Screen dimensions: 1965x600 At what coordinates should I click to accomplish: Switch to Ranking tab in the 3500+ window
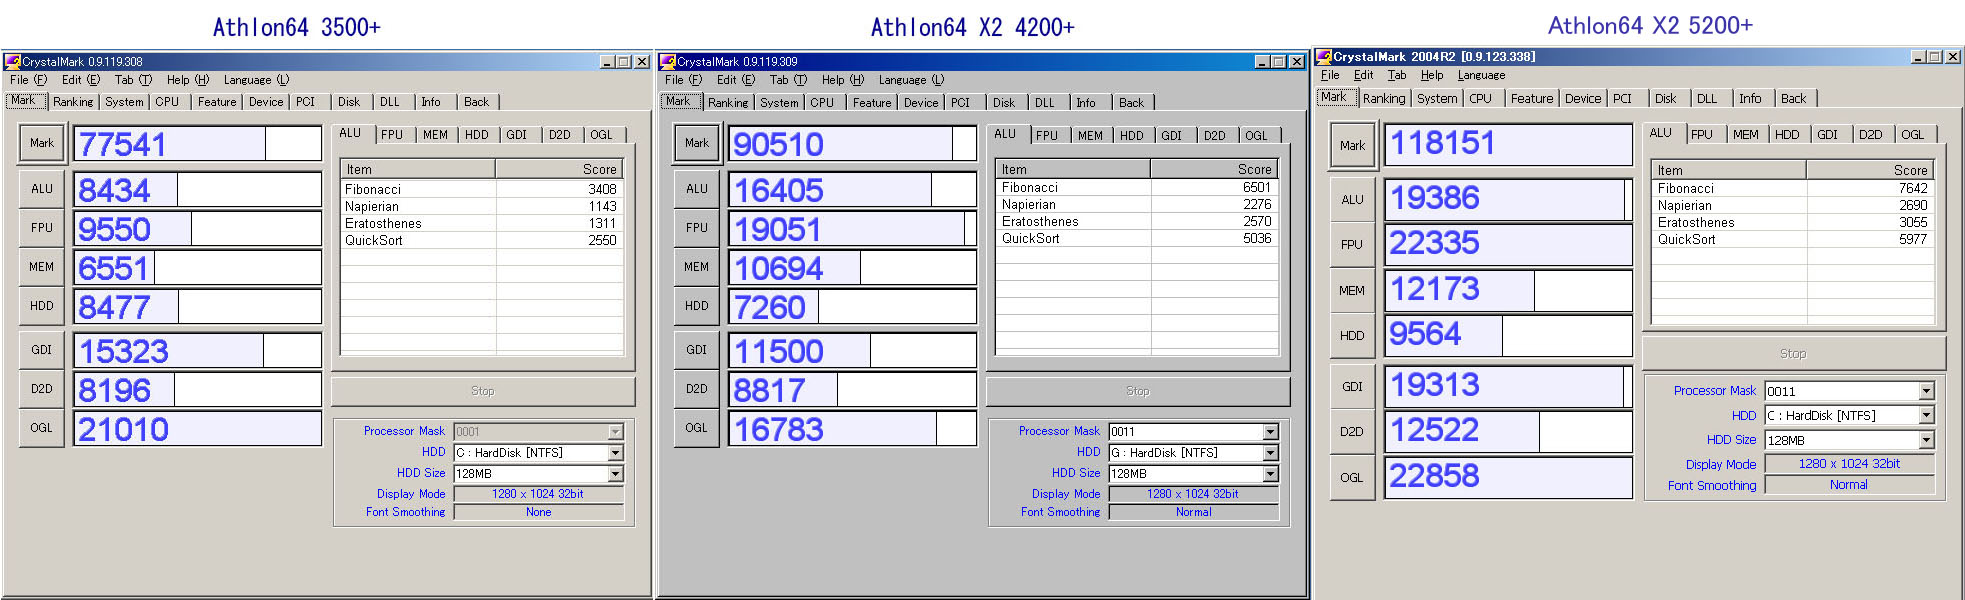[73, 102]
